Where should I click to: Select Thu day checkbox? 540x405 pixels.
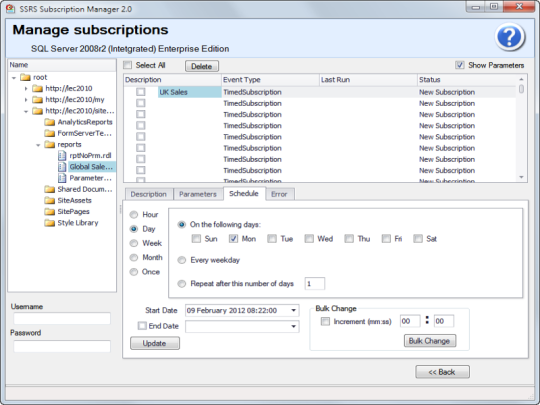[x=349, y=239]
